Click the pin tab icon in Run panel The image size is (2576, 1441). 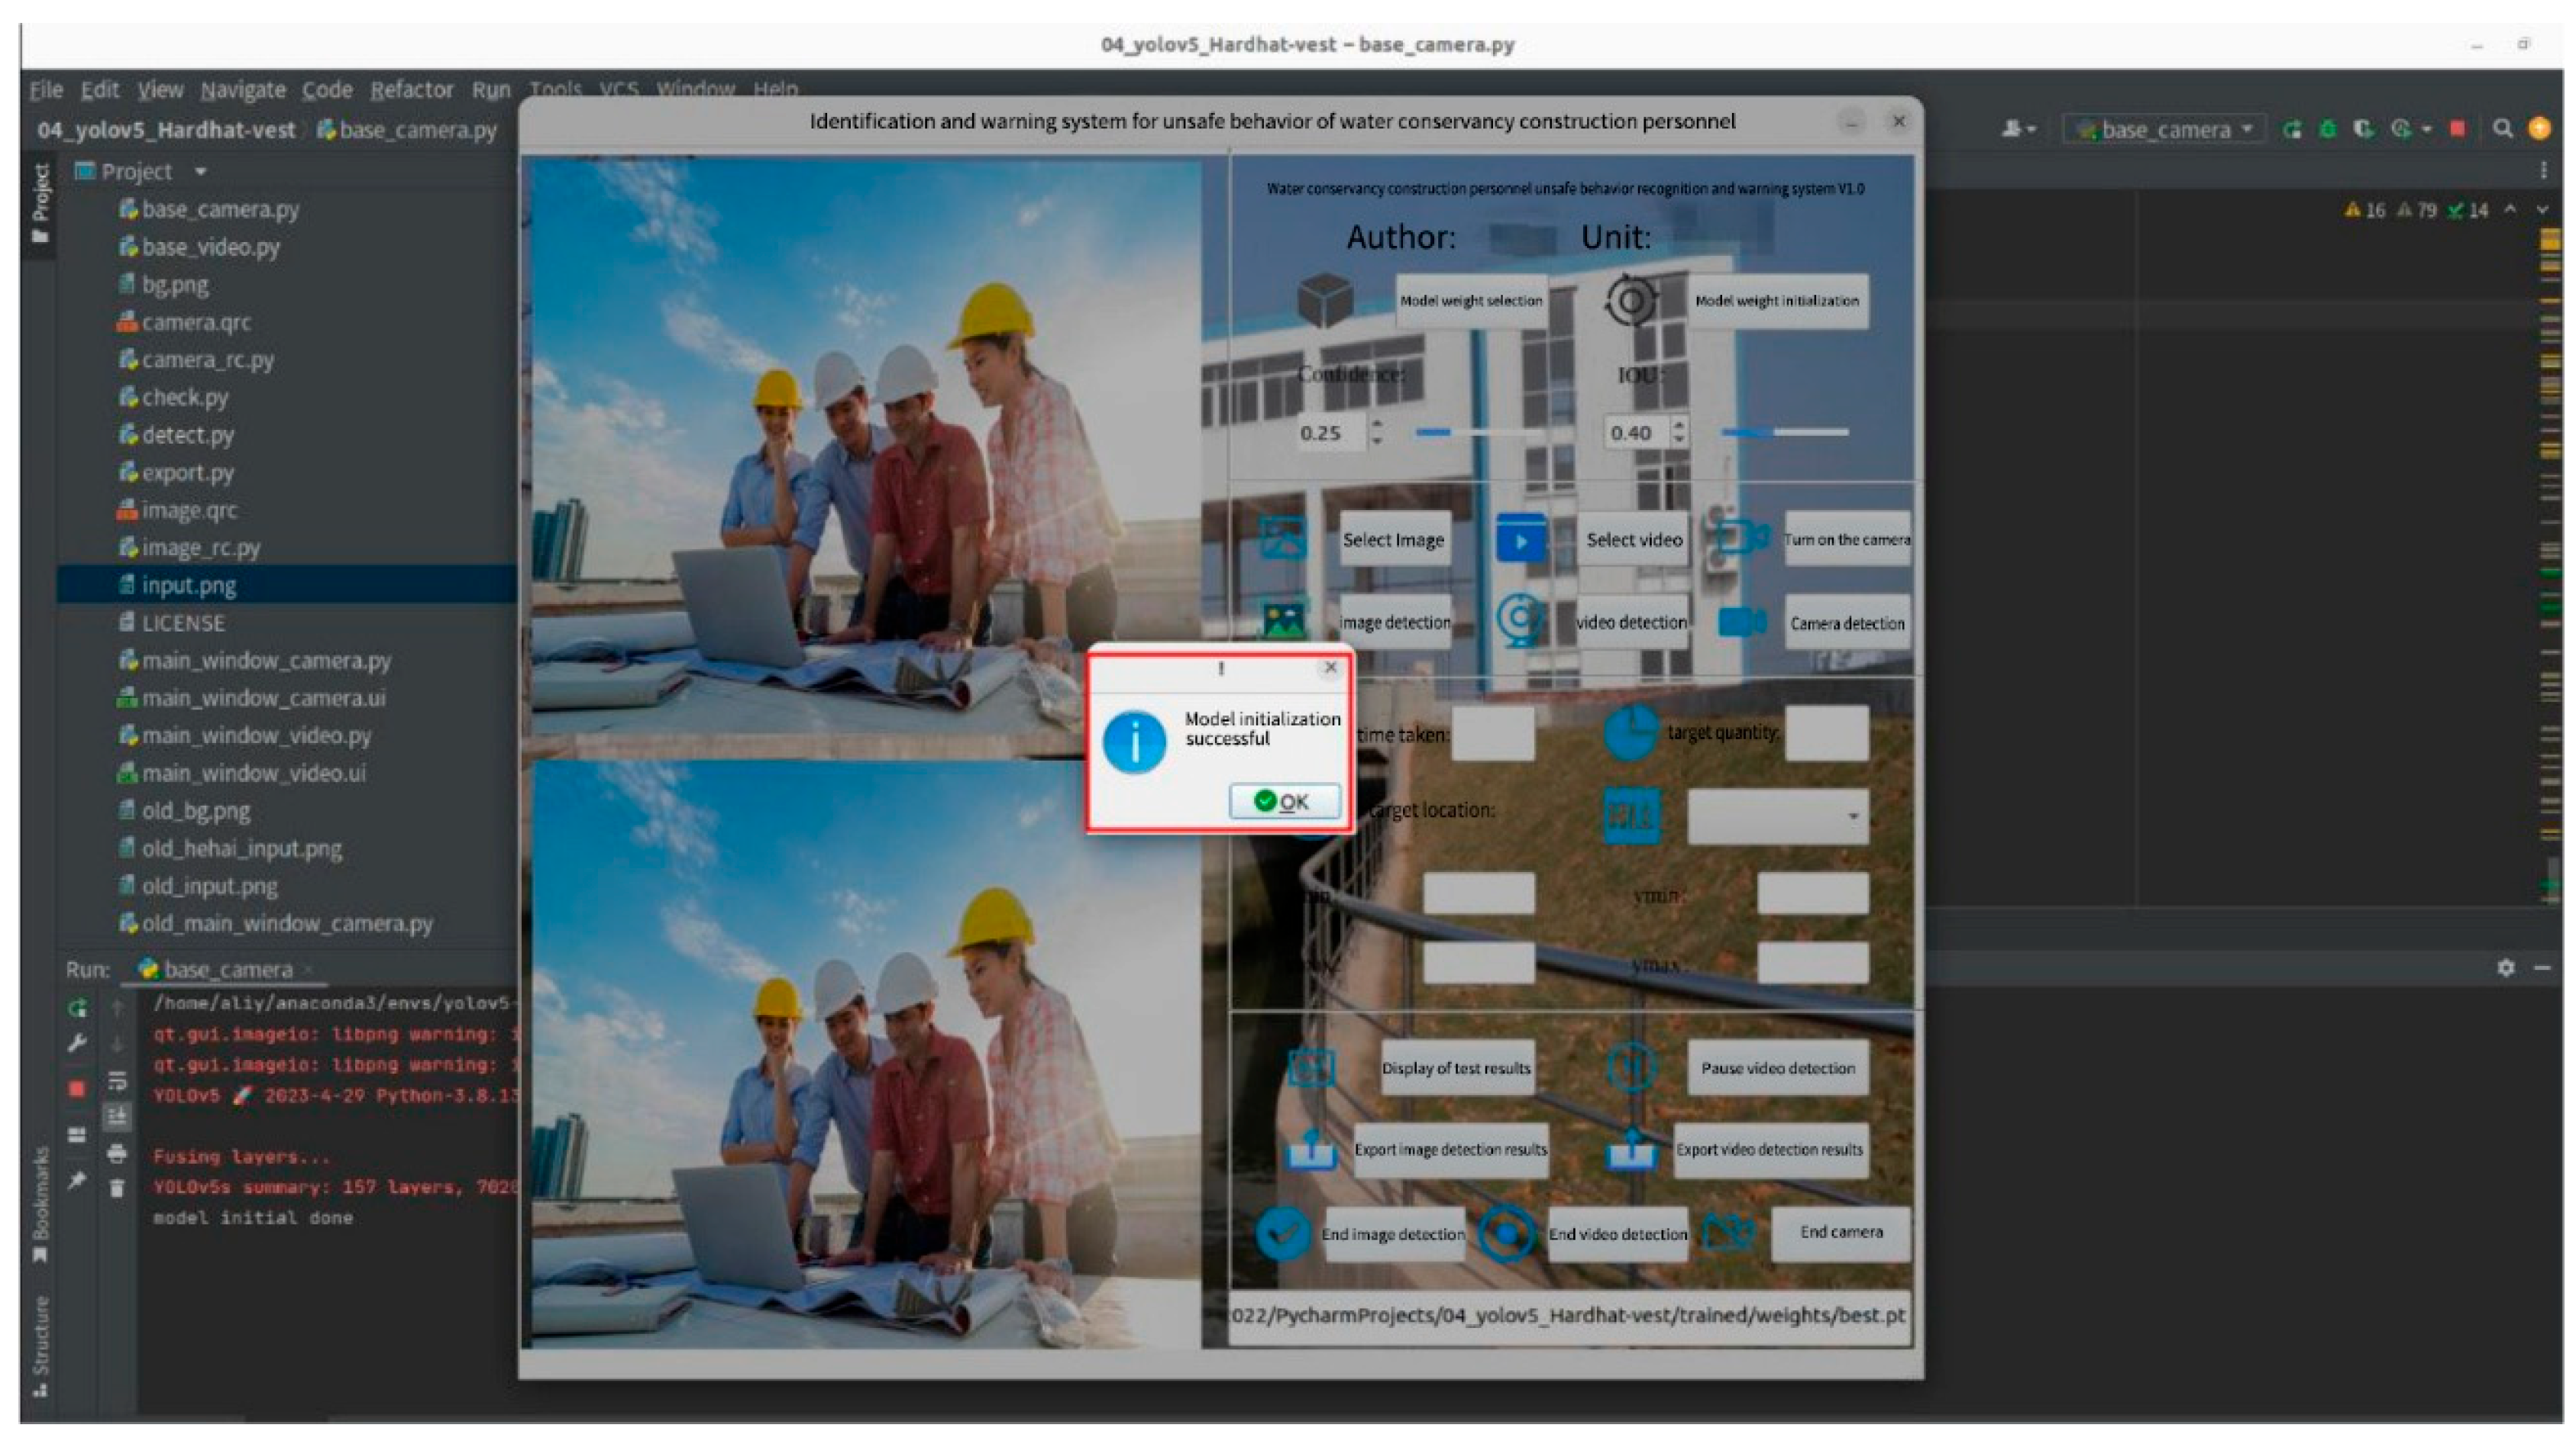click(77, 1181)
